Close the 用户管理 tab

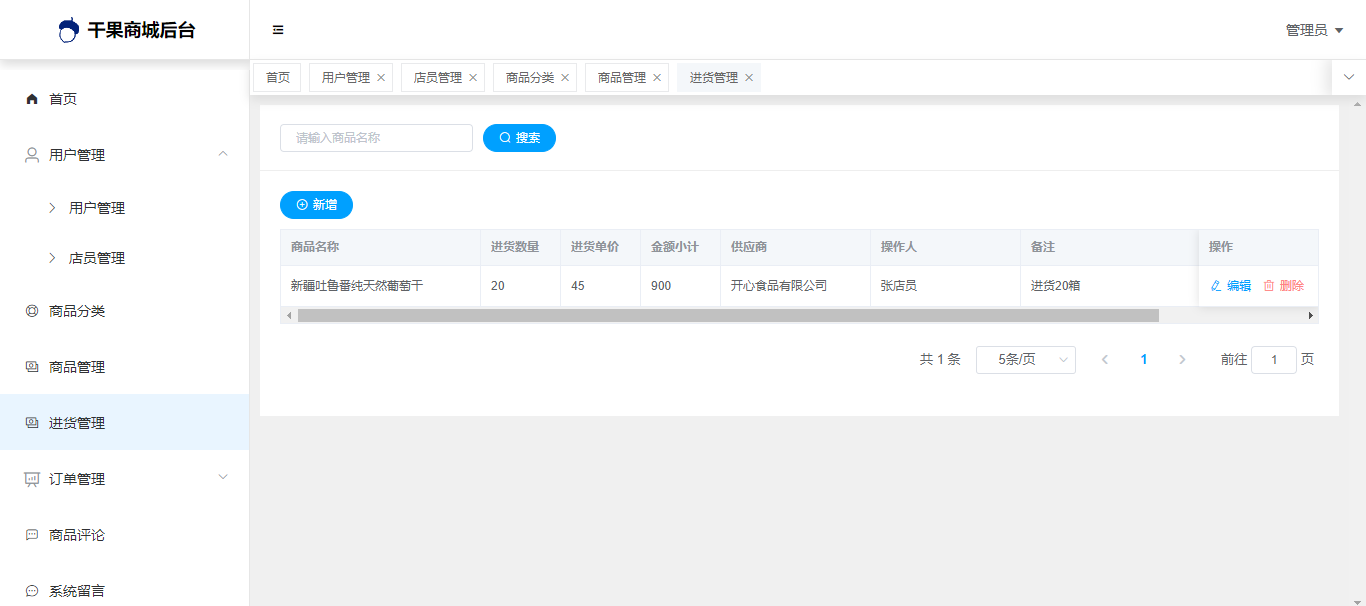pos(381,78)
